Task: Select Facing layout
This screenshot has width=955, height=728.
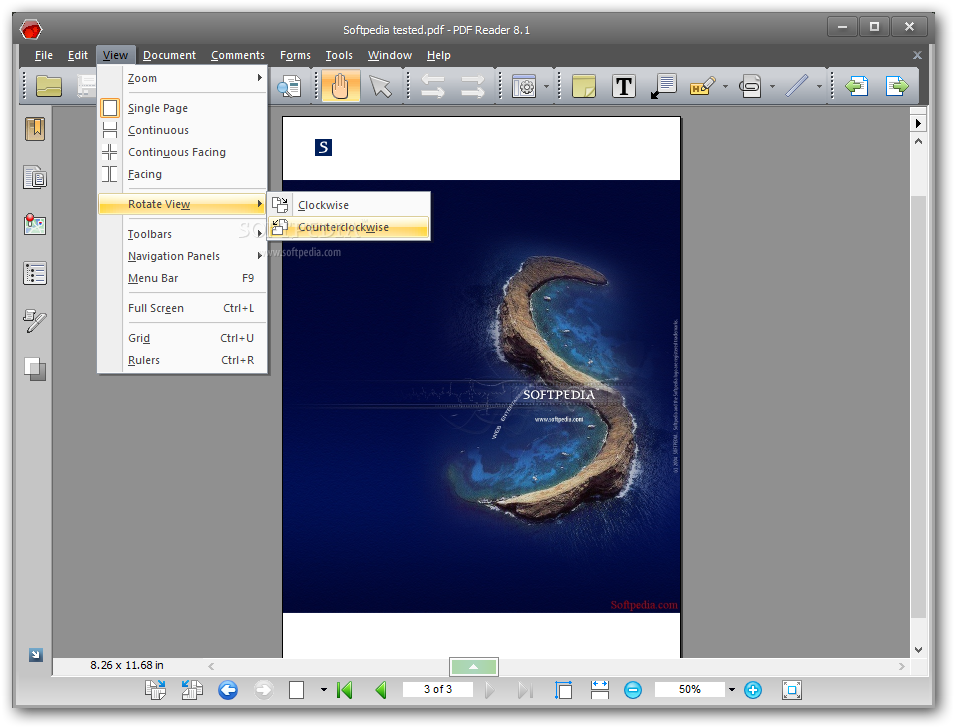Action: tap(183, 174)
